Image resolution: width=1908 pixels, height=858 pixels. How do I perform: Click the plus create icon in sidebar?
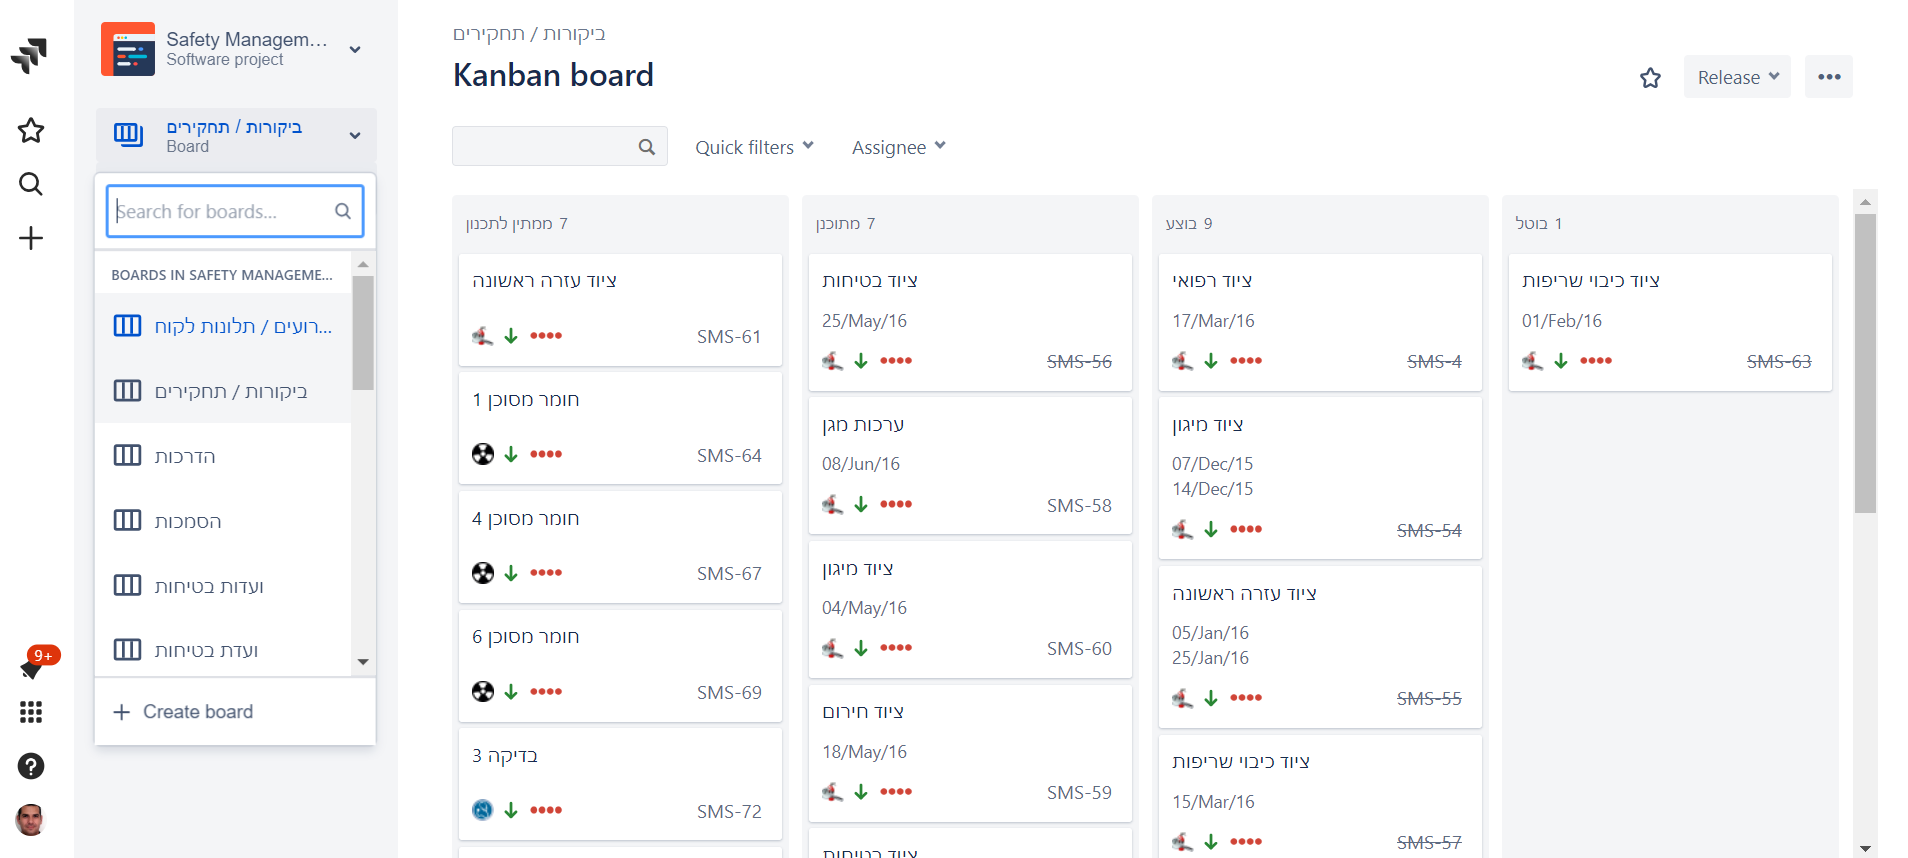point(31,238)
